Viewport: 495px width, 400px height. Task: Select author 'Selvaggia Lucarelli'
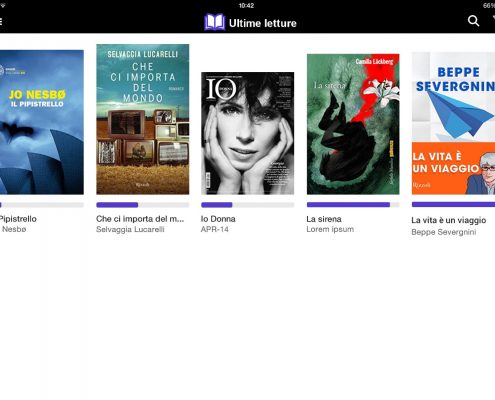pyautogui.click(x=130, y=229)
